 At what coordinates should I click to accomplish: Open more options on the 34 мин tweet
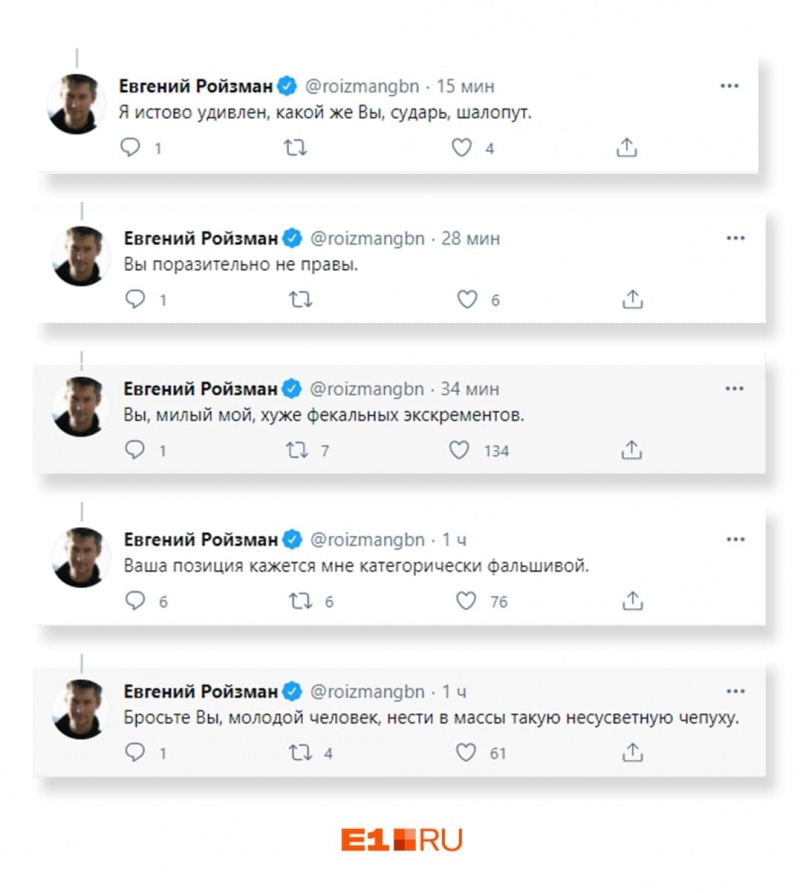point(734,388)
